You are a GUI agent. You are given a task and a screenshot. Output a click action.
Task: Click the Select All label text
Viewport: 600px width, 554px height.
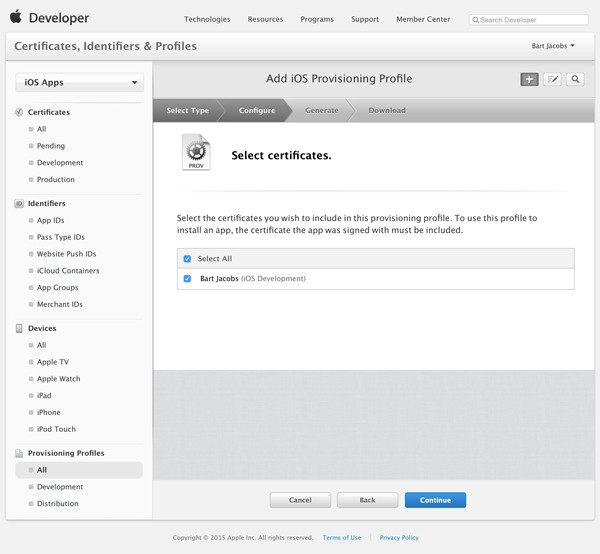click(x=215, y=259)
